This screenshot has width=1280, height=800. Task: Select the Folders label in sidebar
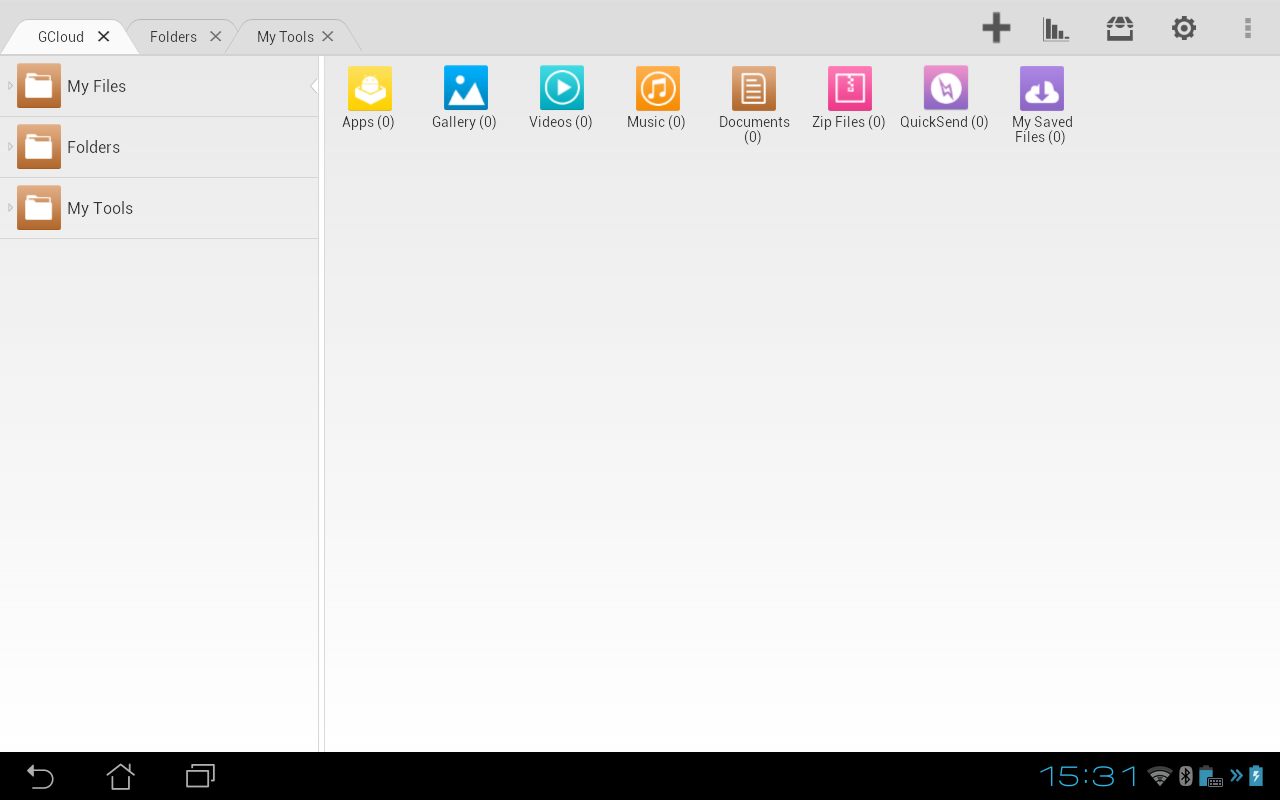(93, 147)
